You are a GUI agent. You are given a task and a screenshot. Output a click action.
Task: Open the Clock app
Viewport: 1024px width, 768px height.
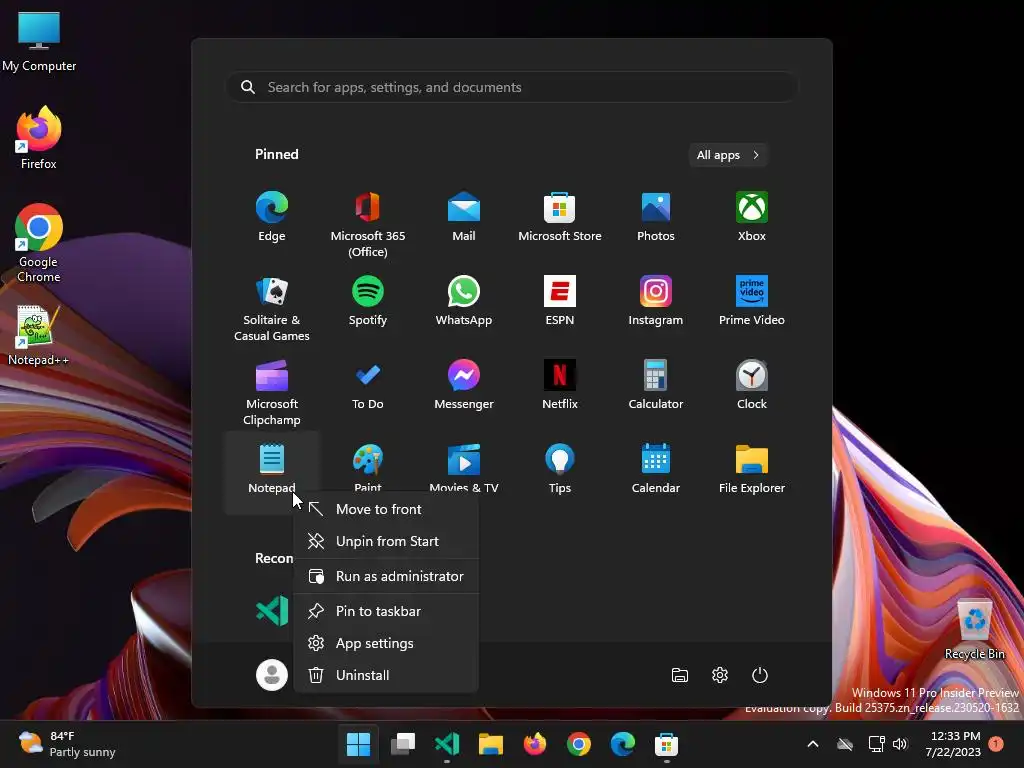[752, 386]
